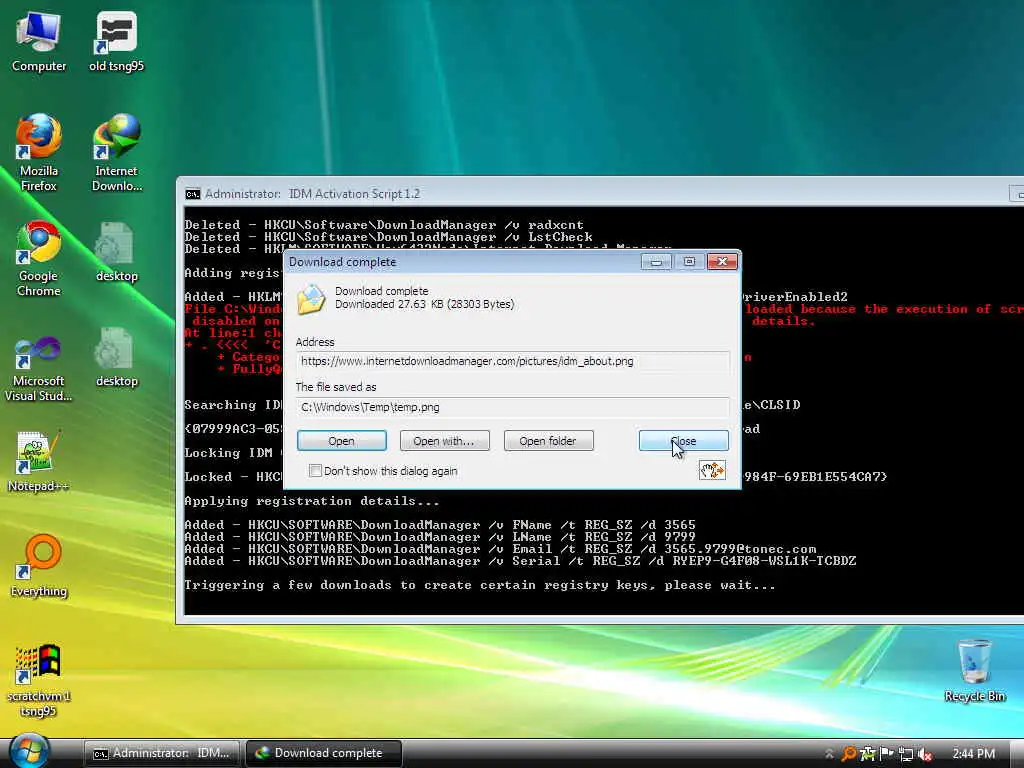Open the Everything search shortcut

tap(39, 566)
